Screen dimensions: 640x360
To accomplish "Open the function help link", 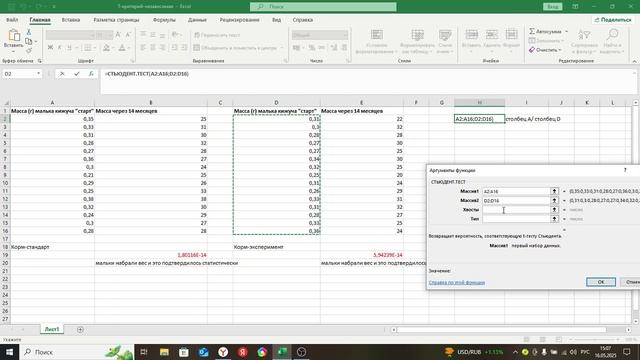I will click(x=457, y=282).
